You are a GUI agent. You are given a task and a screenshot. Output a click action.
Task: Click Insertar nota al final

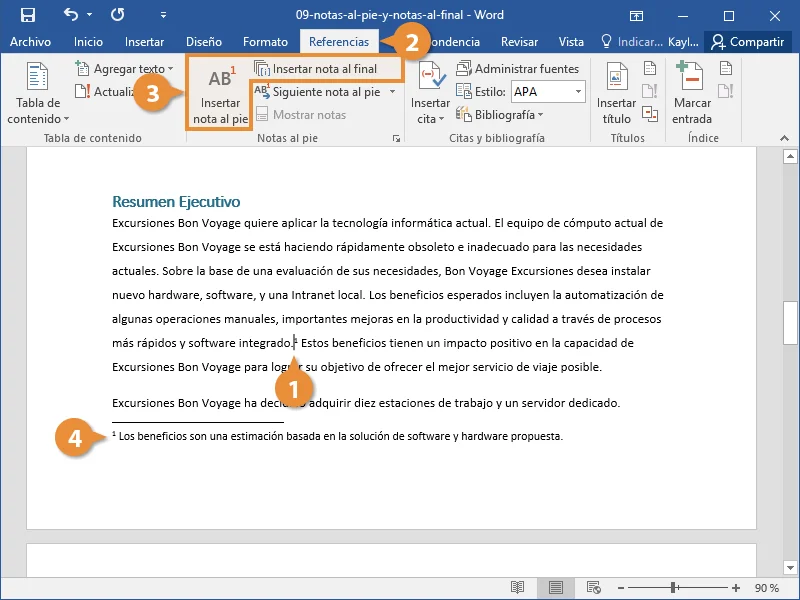(x=316, y=68)
